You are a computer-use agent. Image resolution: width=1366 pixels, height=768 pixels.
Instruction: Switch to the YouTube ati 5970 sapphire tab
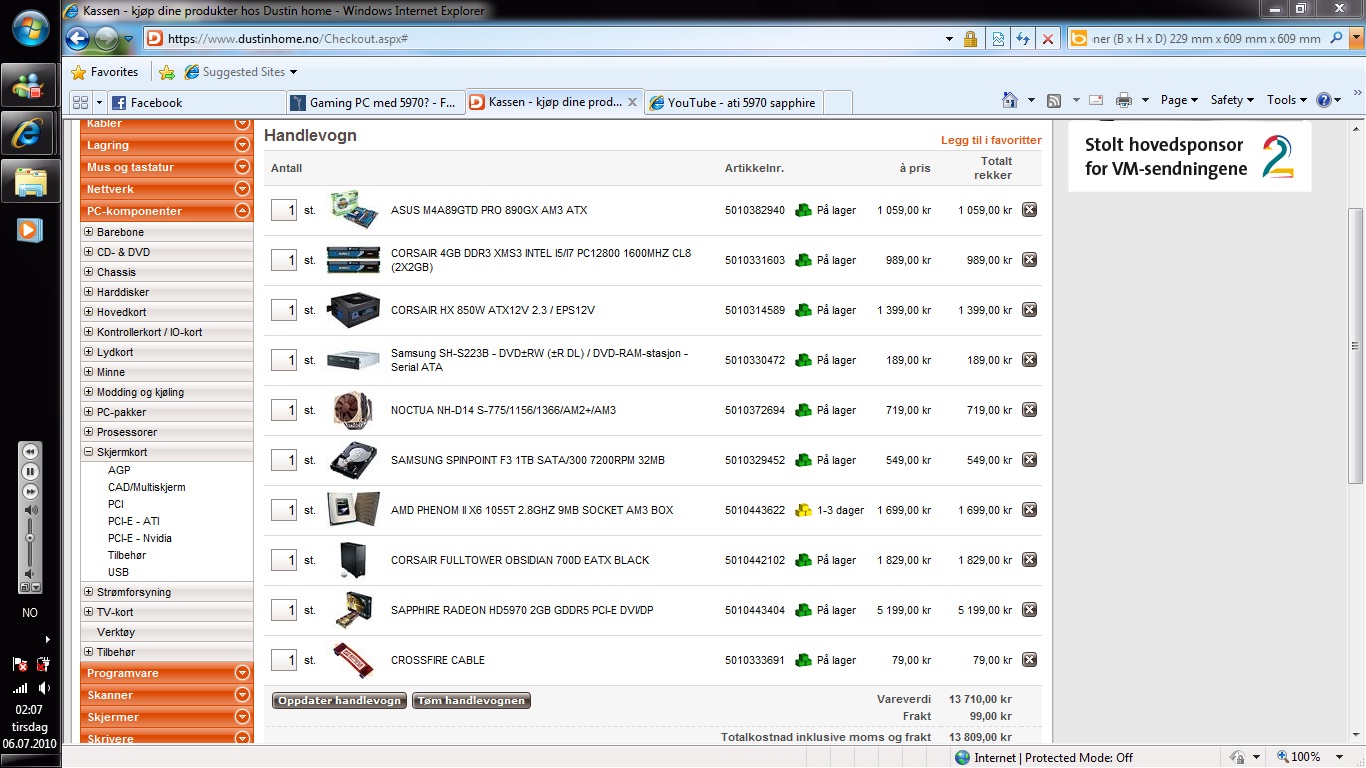coord(734,102)
